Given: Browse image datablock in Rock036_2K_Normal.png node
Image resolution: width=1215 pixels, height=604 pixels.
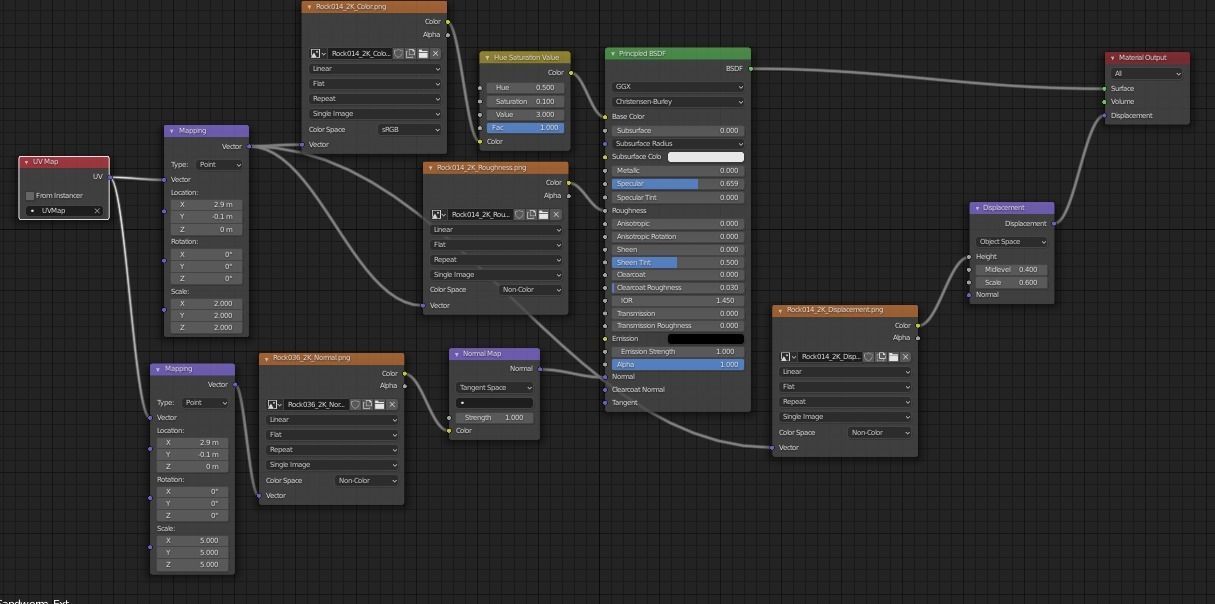Looking at the screenshot, I should pyautogui.click(x=274, y=404).
